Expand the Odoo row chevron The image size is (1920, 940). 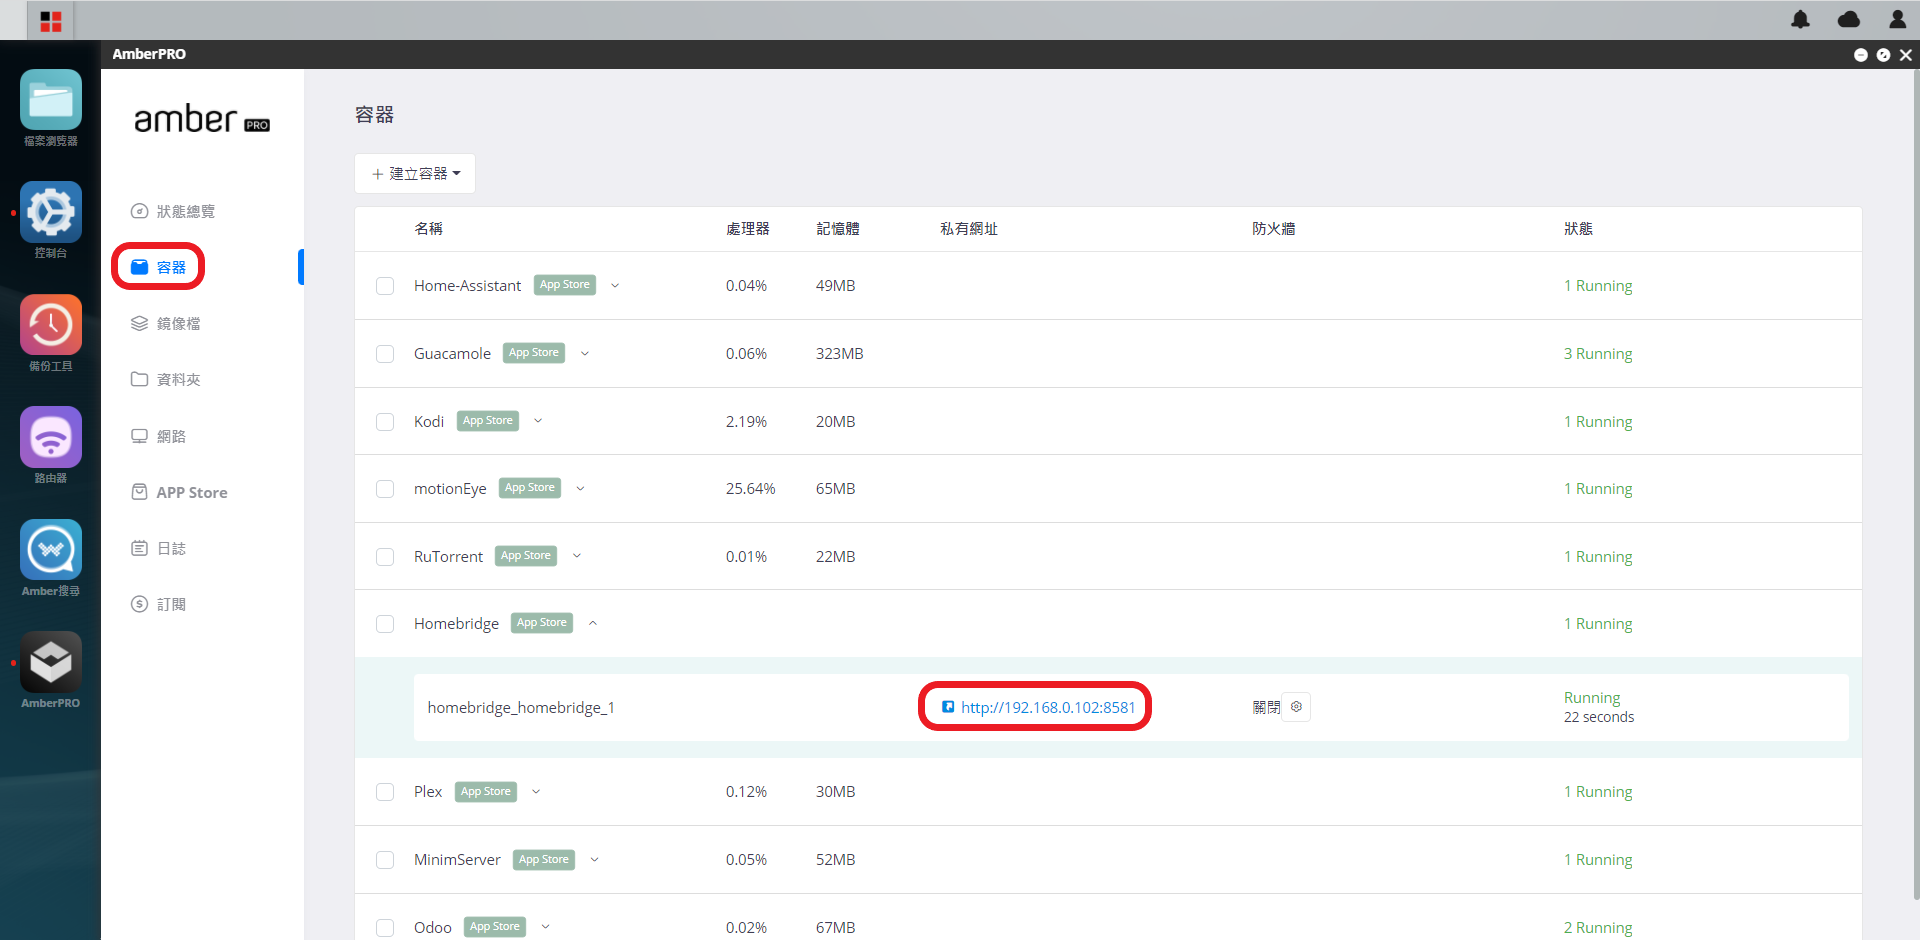click(545, 927)
